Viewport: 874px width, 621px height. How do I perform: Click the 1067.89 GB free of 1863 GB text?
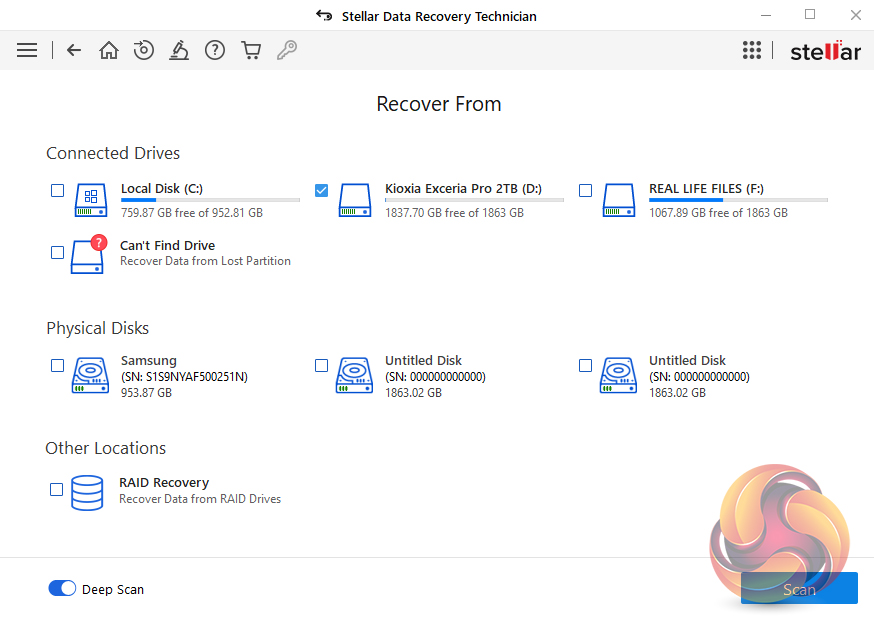tap(718, 212)
